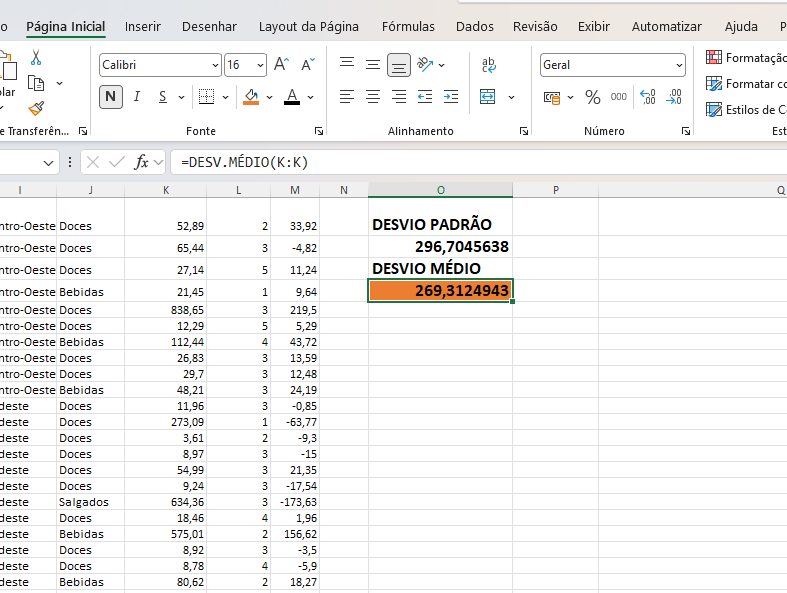Screen dimensions: 787x593
Task: Click the text orientation icon
Action: click(x=425, y=64)
